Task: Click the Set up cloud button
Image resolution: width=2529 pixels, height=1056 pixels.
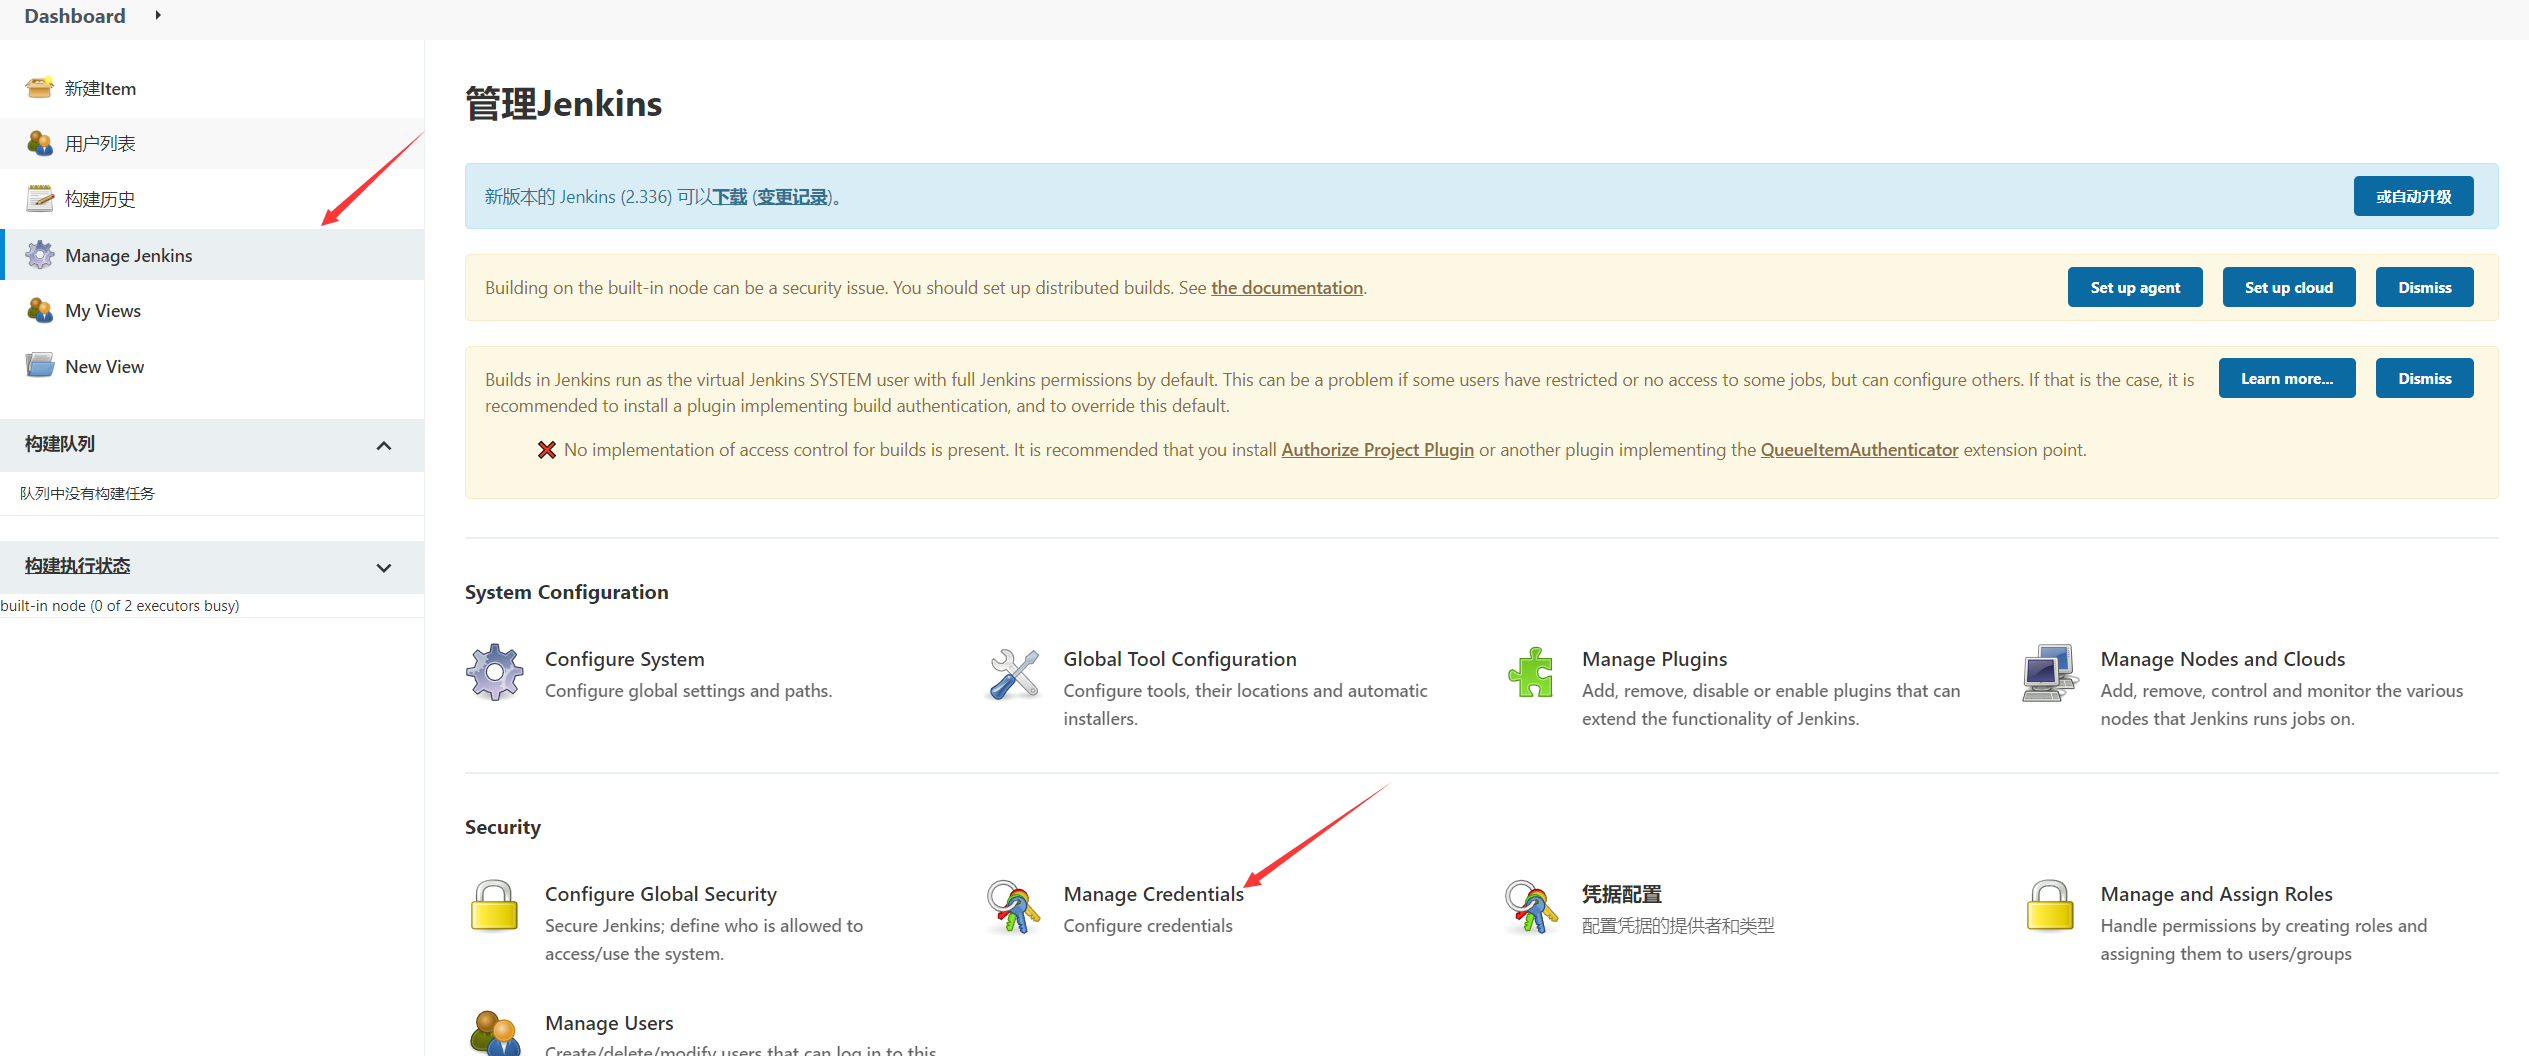Action: coord(2288,287)
